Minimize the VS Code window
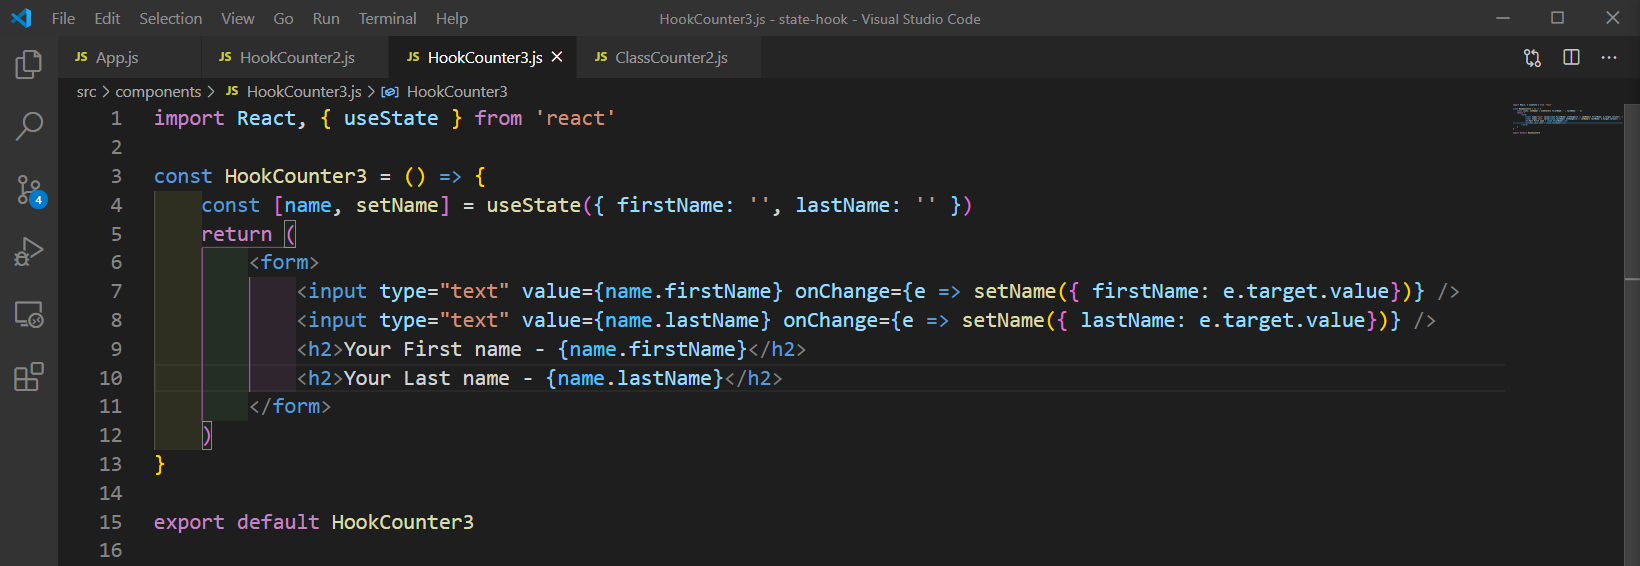Viewport: 1640px width, 566px height. click(1502, 18)
